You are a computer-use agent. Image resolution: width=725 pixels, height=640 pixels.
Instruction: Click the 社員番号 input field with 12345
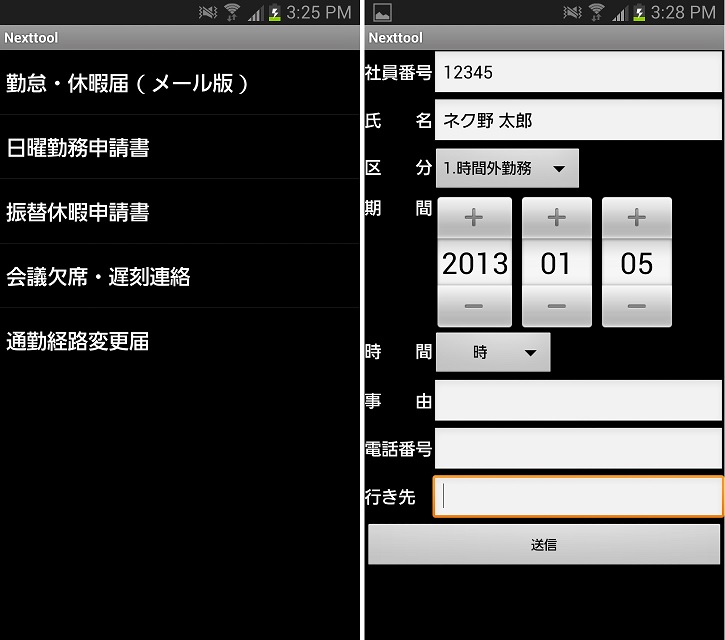tap(578, 72)
